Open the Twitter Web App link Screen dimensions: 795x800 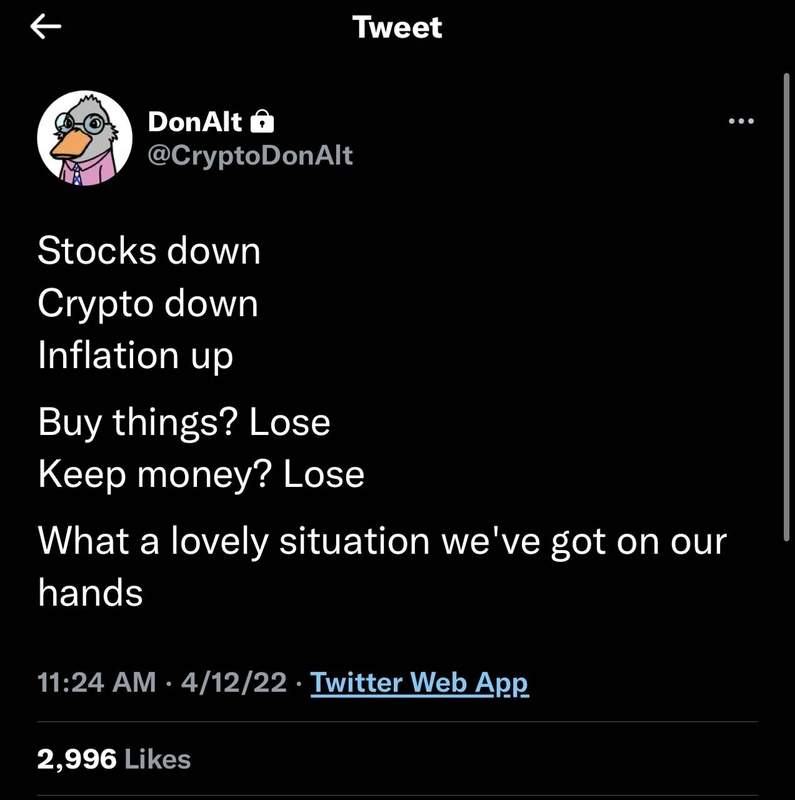(419, 683)
